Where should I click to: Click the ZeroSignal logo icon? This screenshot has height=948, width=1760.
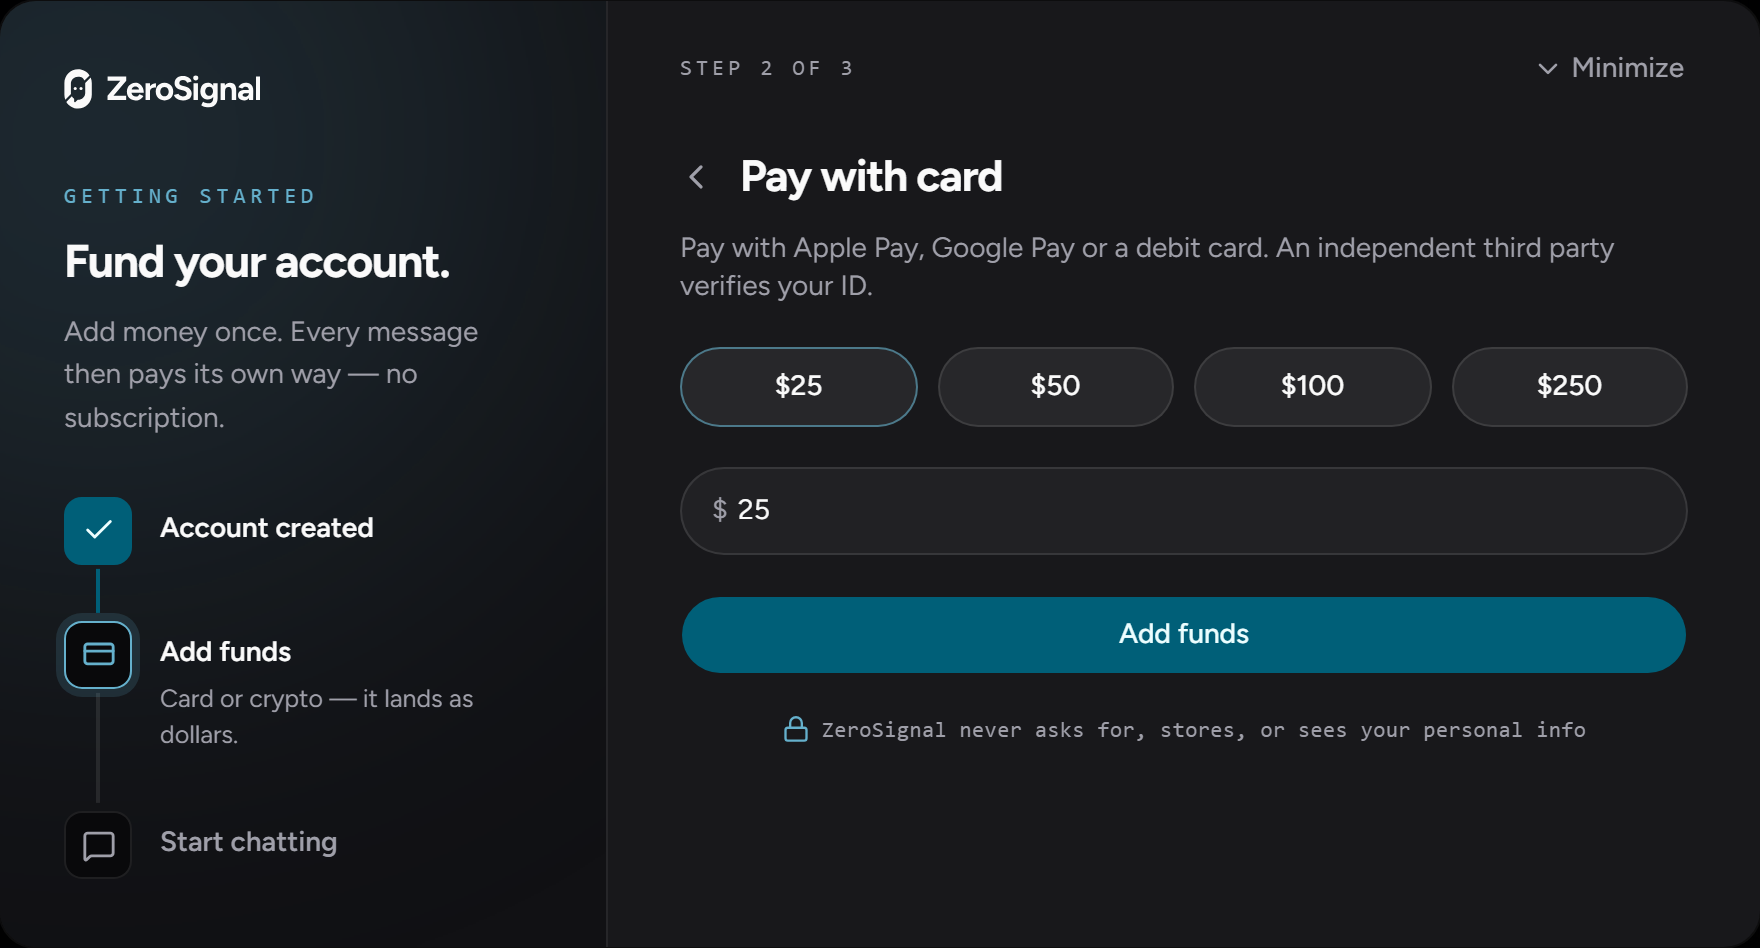tap(78, 89)
